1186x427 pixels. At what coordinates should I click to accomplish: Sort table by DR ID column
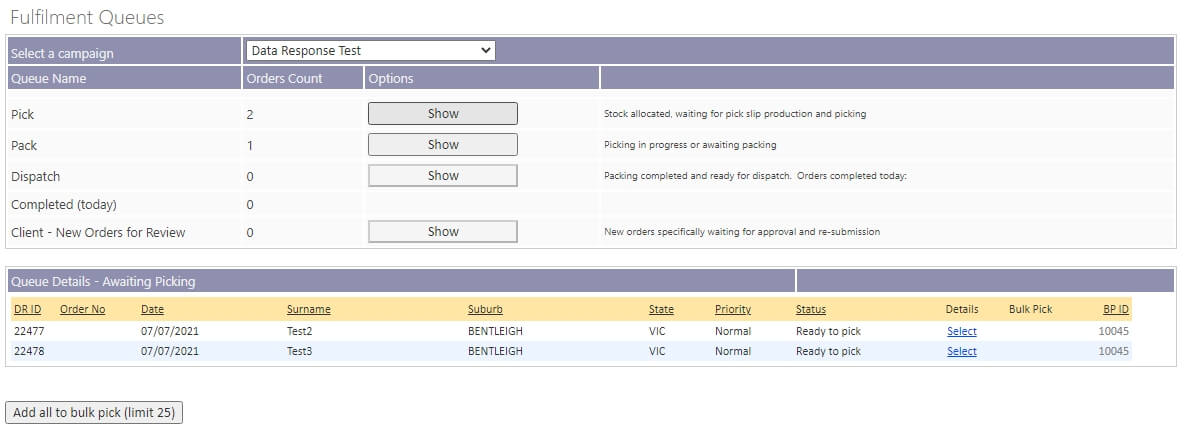pyautogui.click(x=27, y=309)
